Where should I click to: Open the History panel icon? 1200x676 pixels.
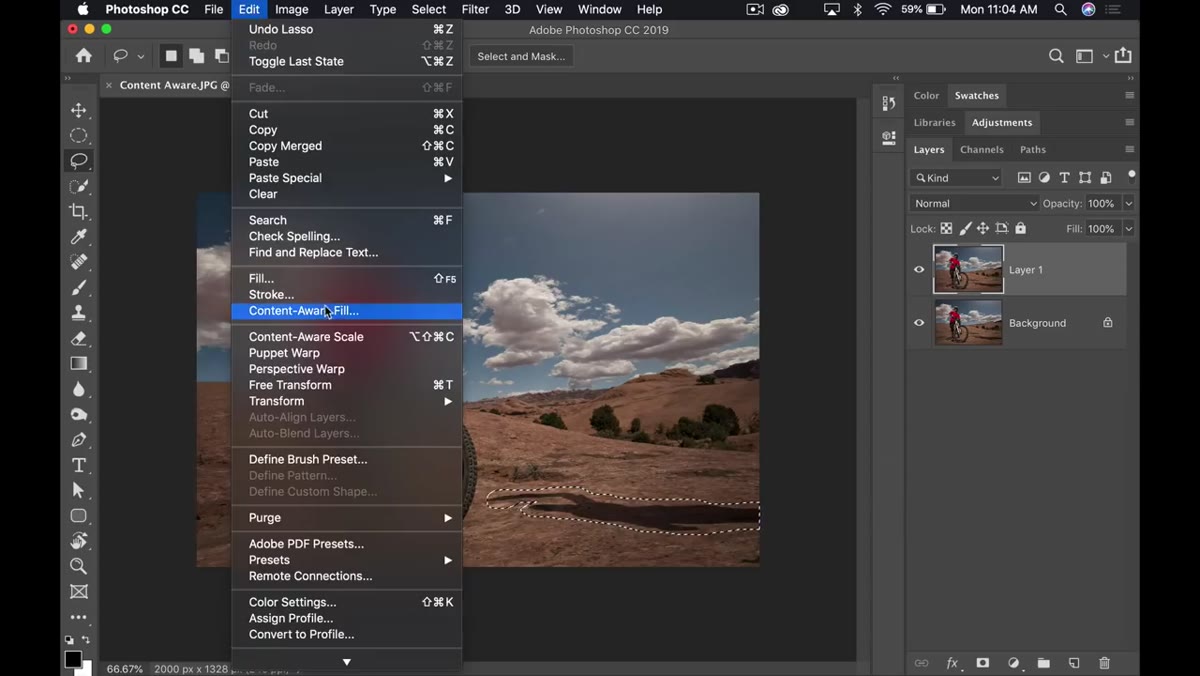point(889,103)
